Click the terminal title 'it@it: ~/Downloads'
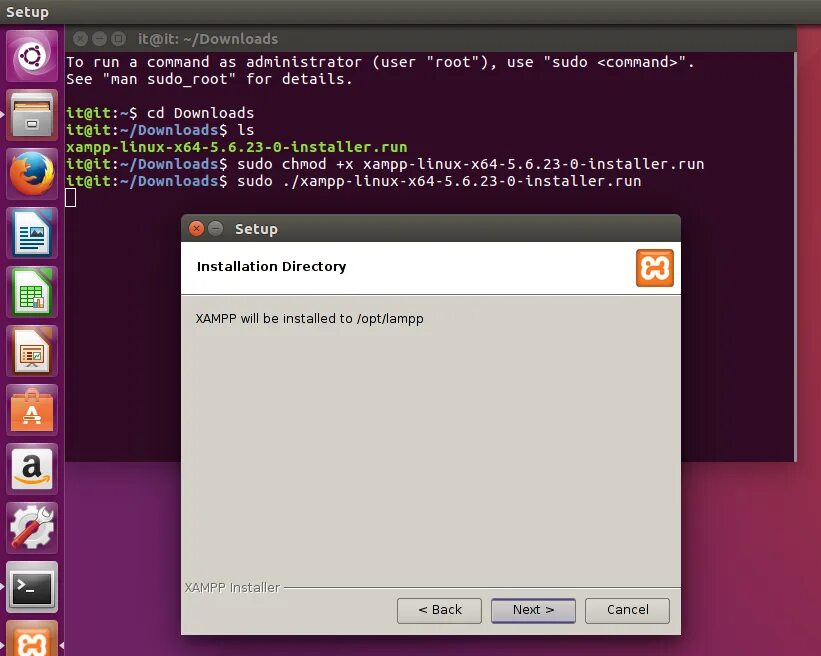The height and width of the screenshot is (656, 821). pyautogui.click(x=208, y=39)
